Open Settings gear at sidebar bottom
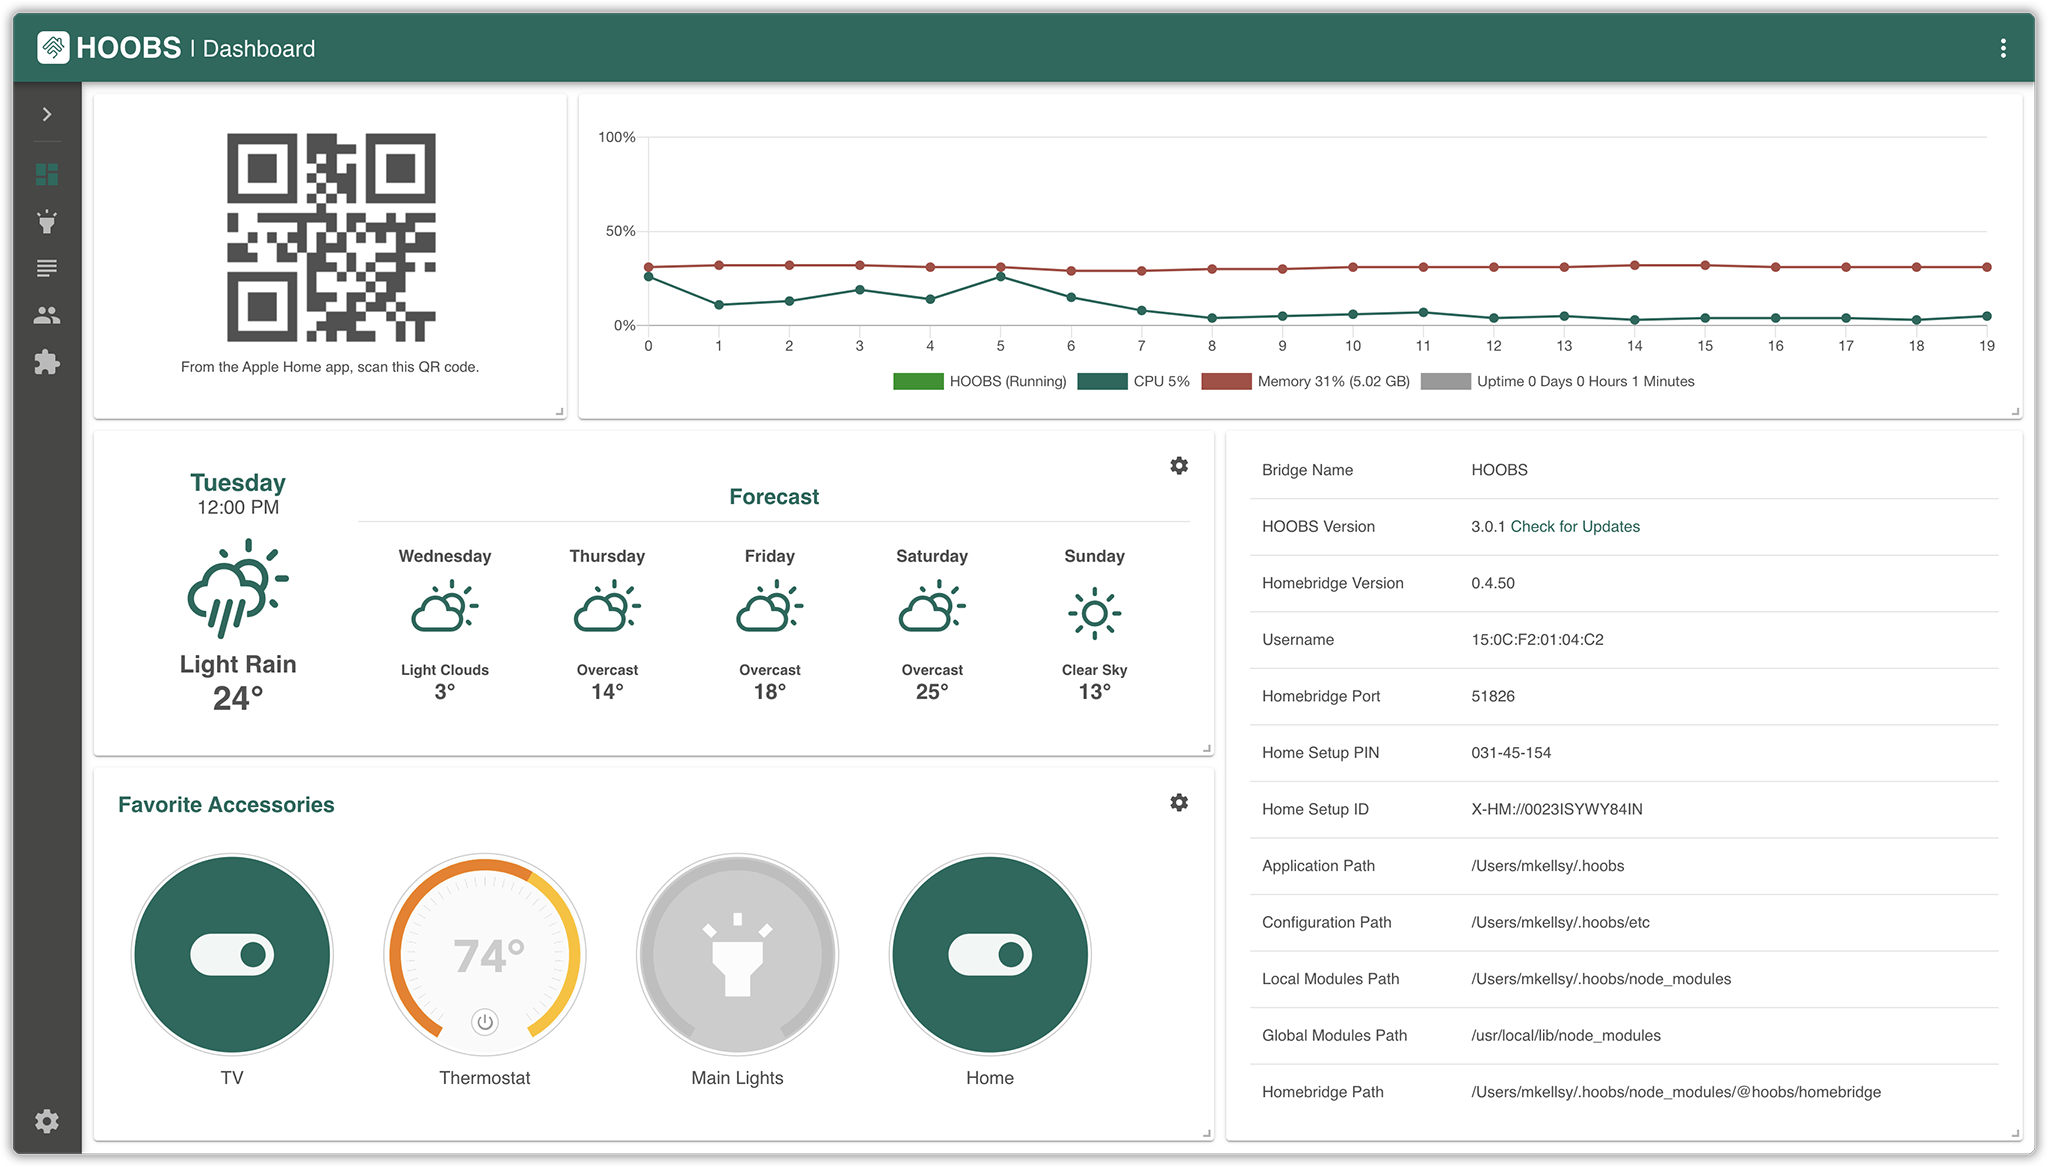Viewport: 2048px width, 1167px height. (x=47, y=1121)
